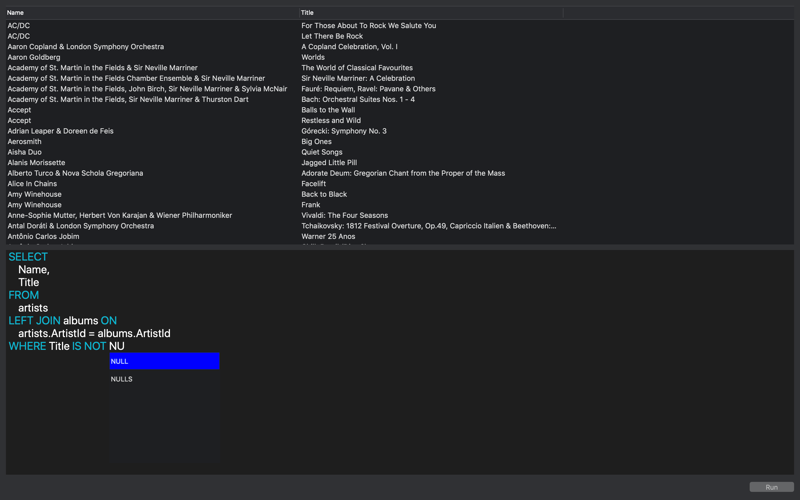Select the Aaron Goldberg row

34,58
